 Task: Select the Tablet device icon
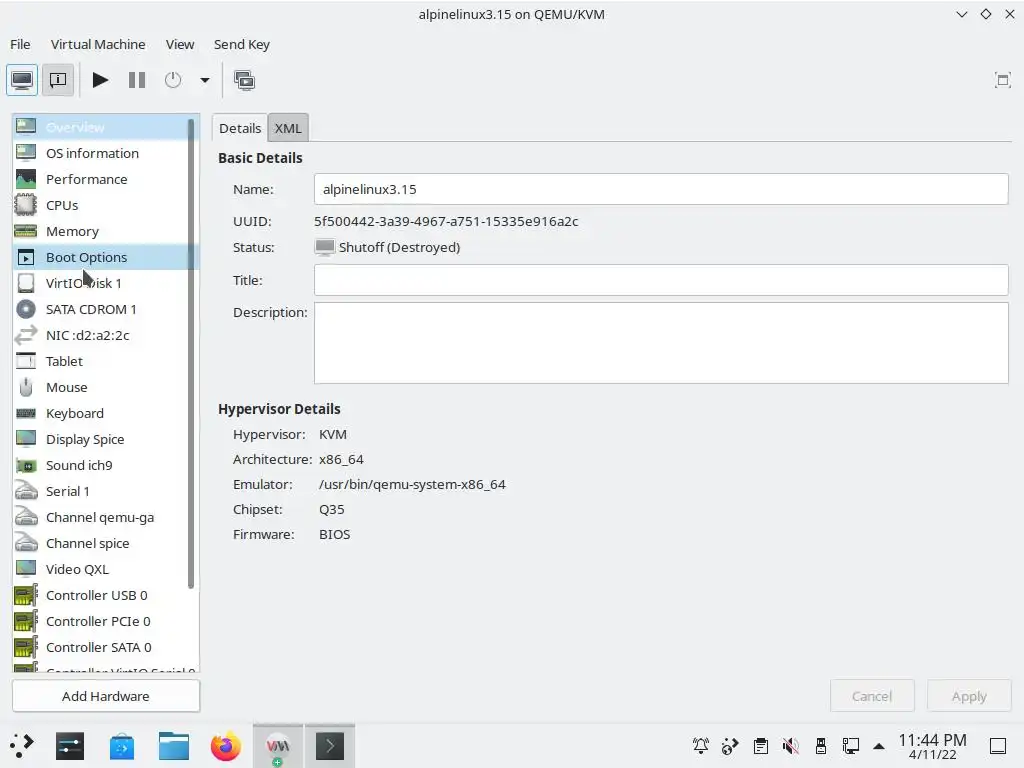pos(26,361)
